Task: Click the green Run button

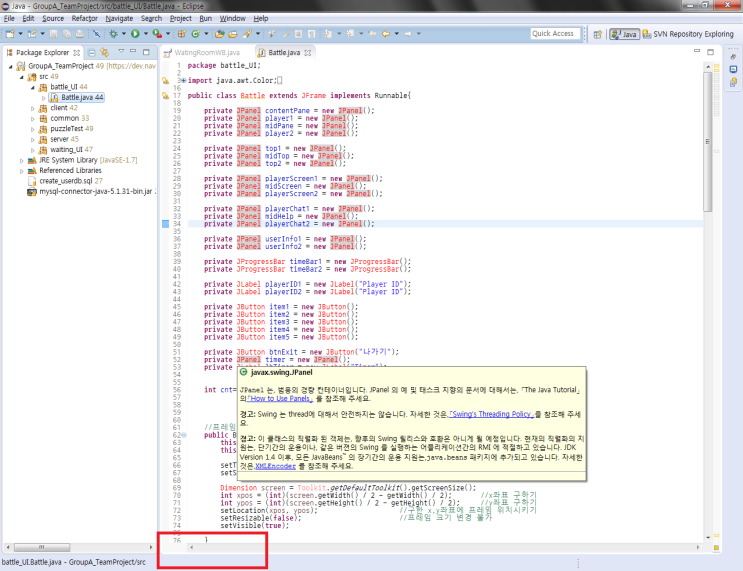Action: coord(135,34)
